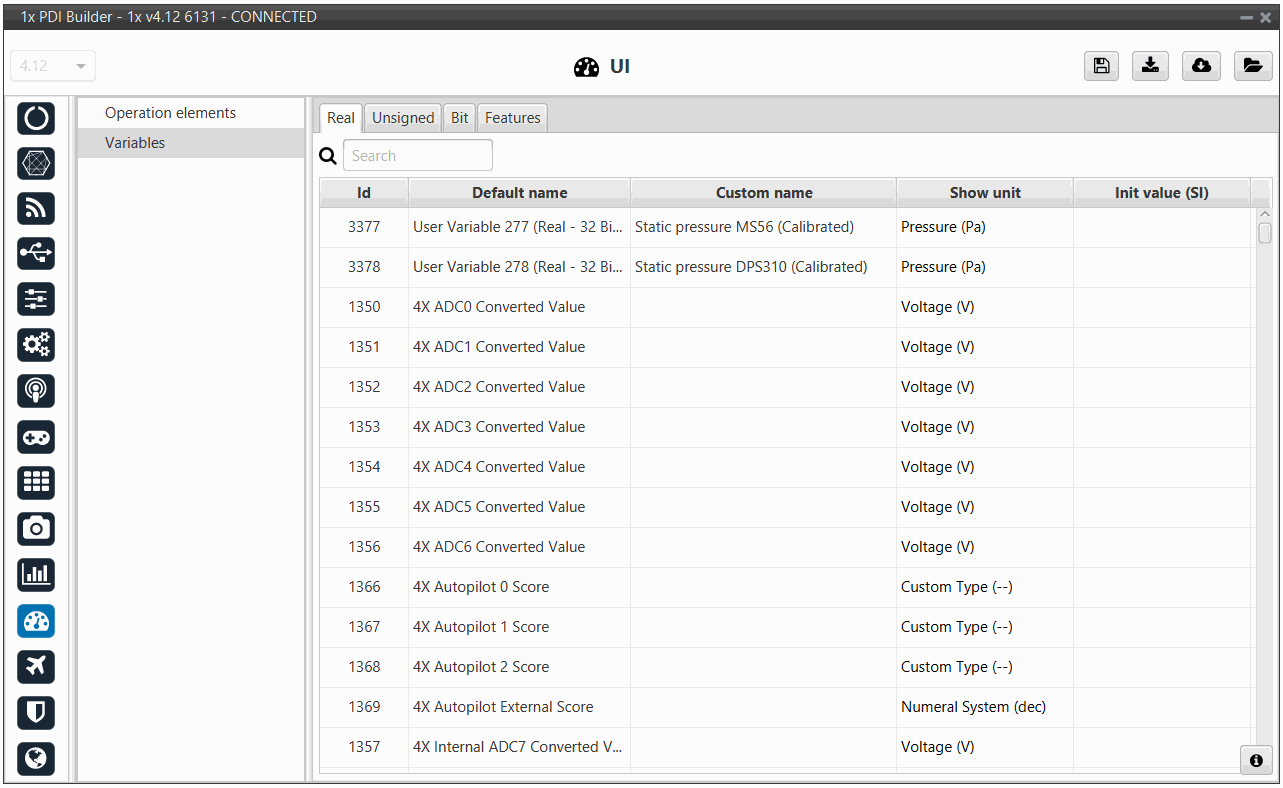Select the RSS signal sidebar icon
Image resolution: width=1283 pixels, height=788 pixels.
[x=36, y=208]
